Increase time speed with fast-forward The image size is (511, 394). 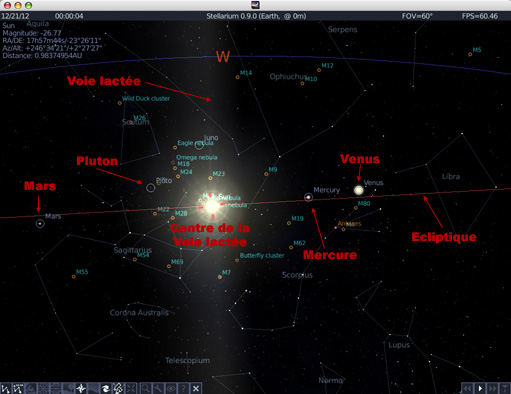[492, 388]
